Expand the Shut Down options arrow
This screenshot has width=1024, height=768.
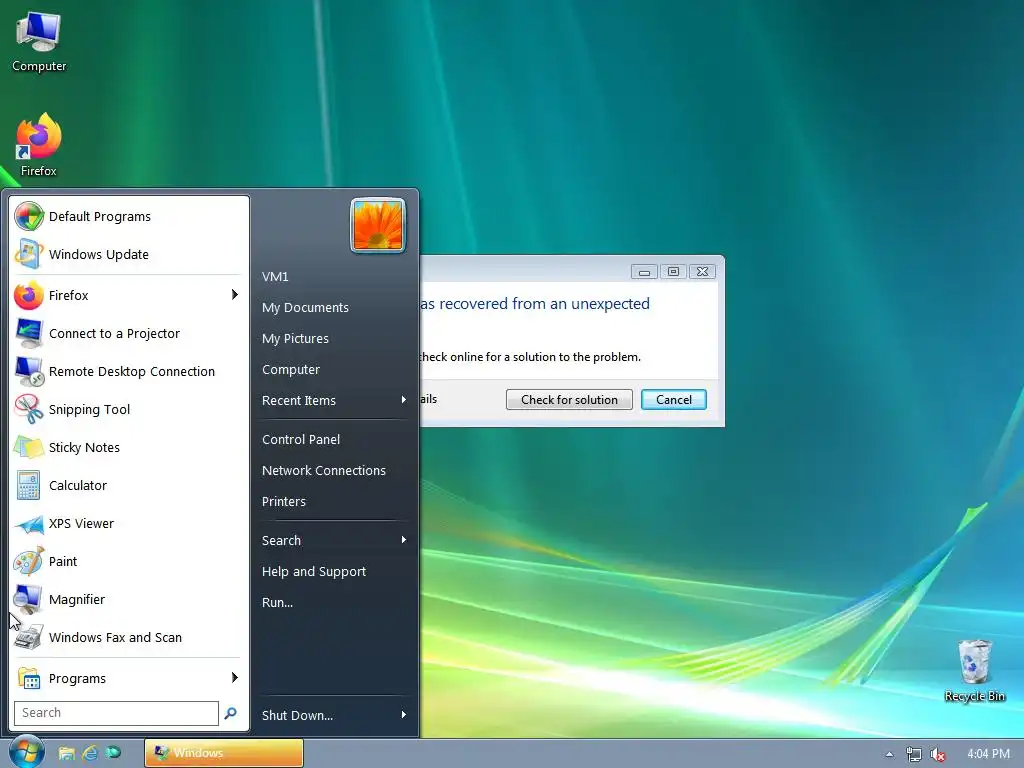pyautogui.click(x=404, y=714)
